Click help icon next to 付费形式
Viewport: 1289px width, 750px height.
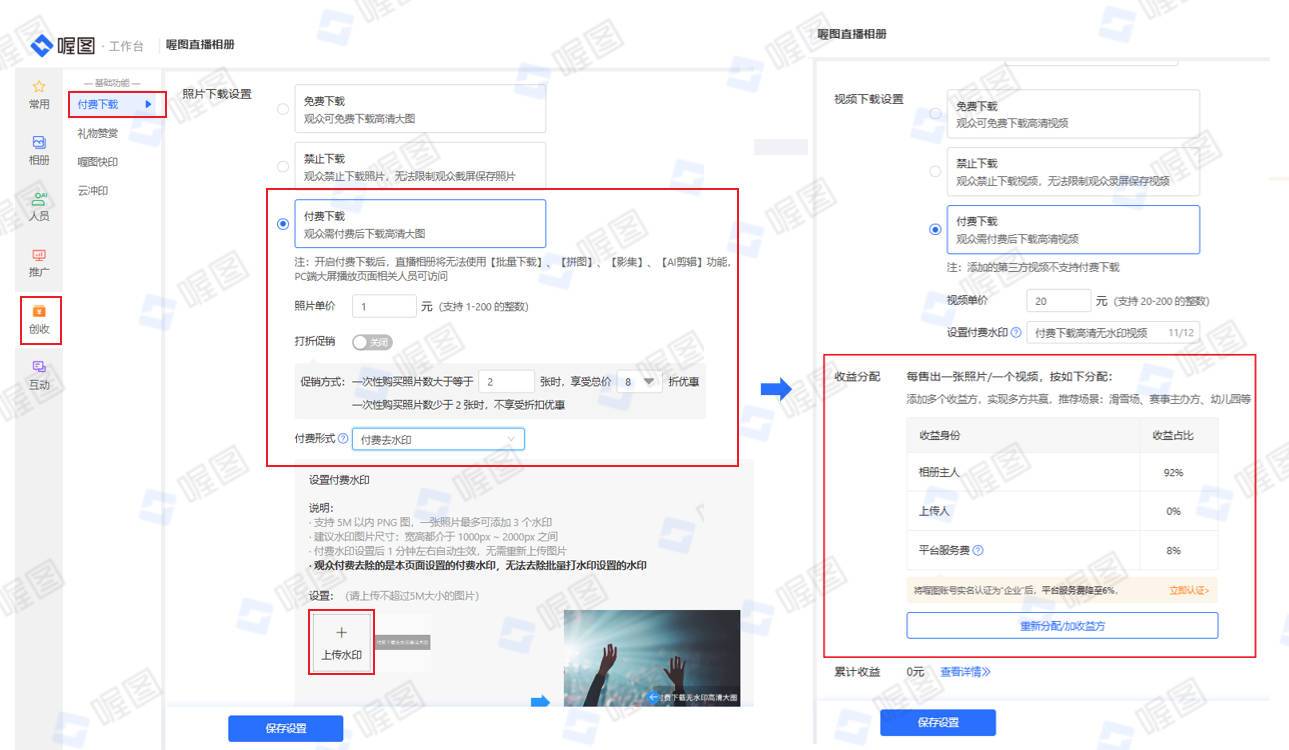point(344,439)
